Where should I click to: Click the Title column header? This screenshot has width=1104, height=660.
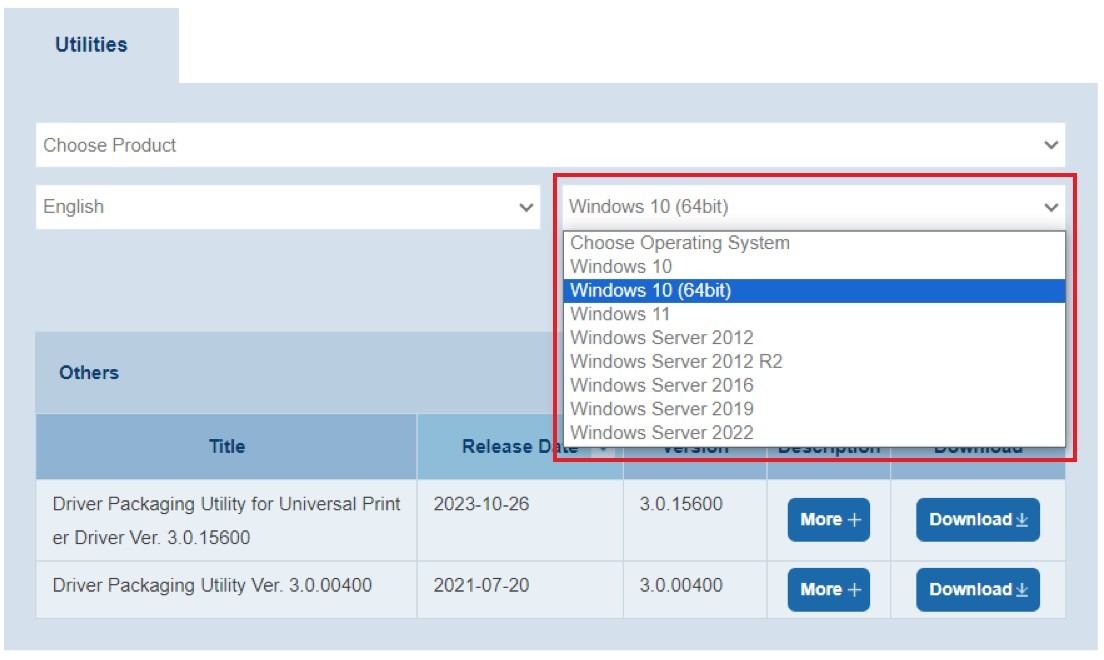(x=227, y=447)
